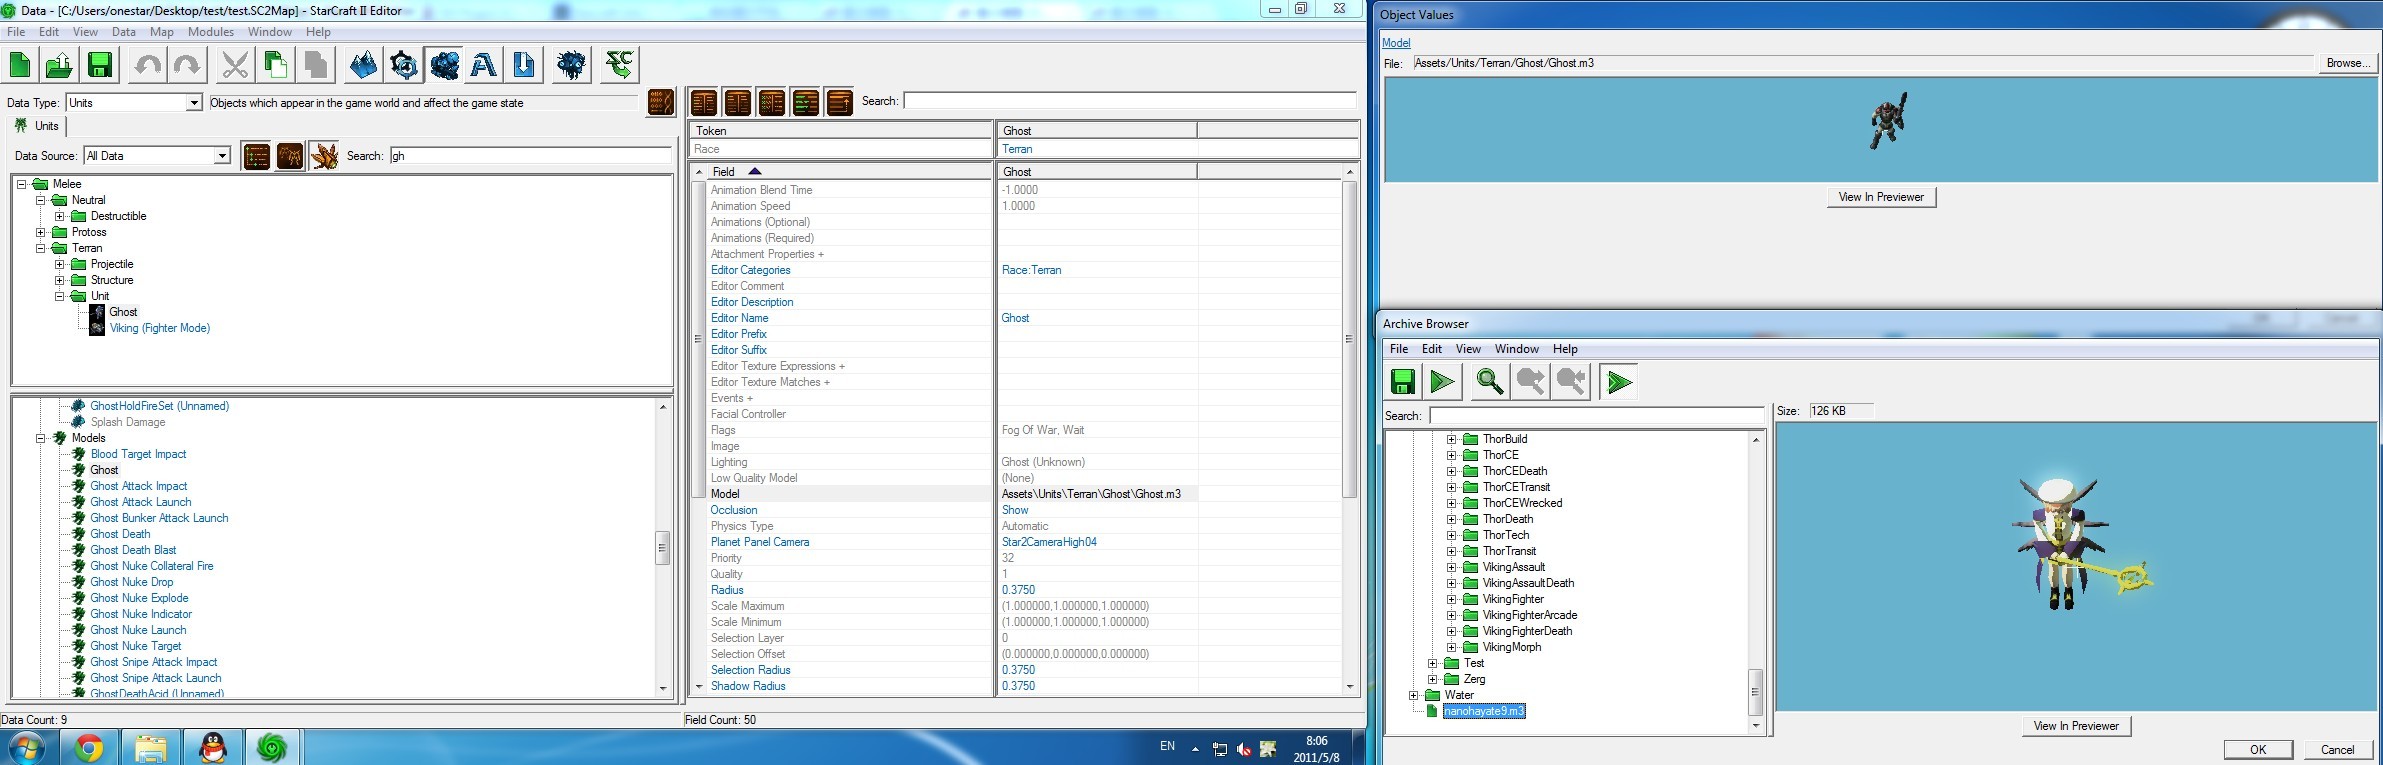Expand the Protoss folder node
Image resolution: width=2383 pixels, height=765 pixels.
41,232
